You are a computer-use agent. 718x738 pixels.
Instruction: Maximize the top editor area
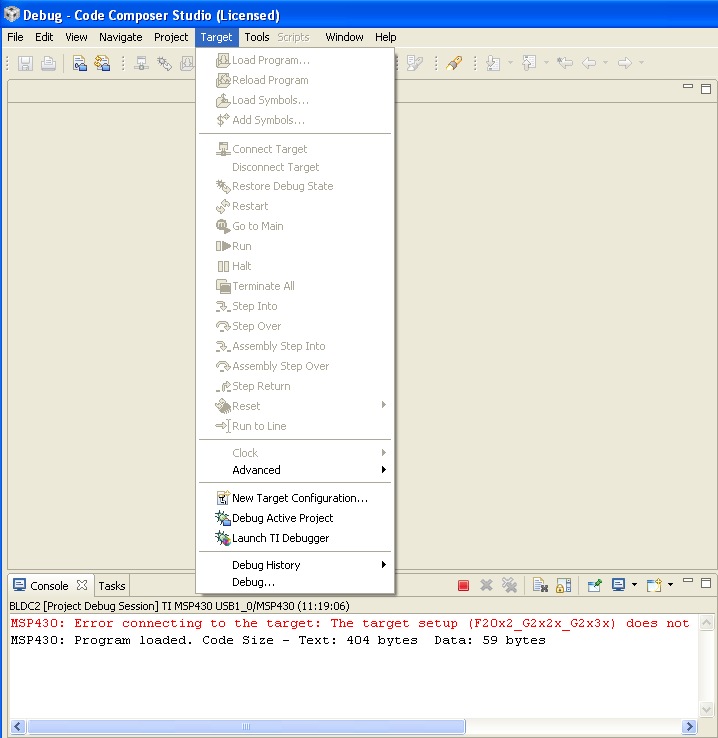pos(706,89)
